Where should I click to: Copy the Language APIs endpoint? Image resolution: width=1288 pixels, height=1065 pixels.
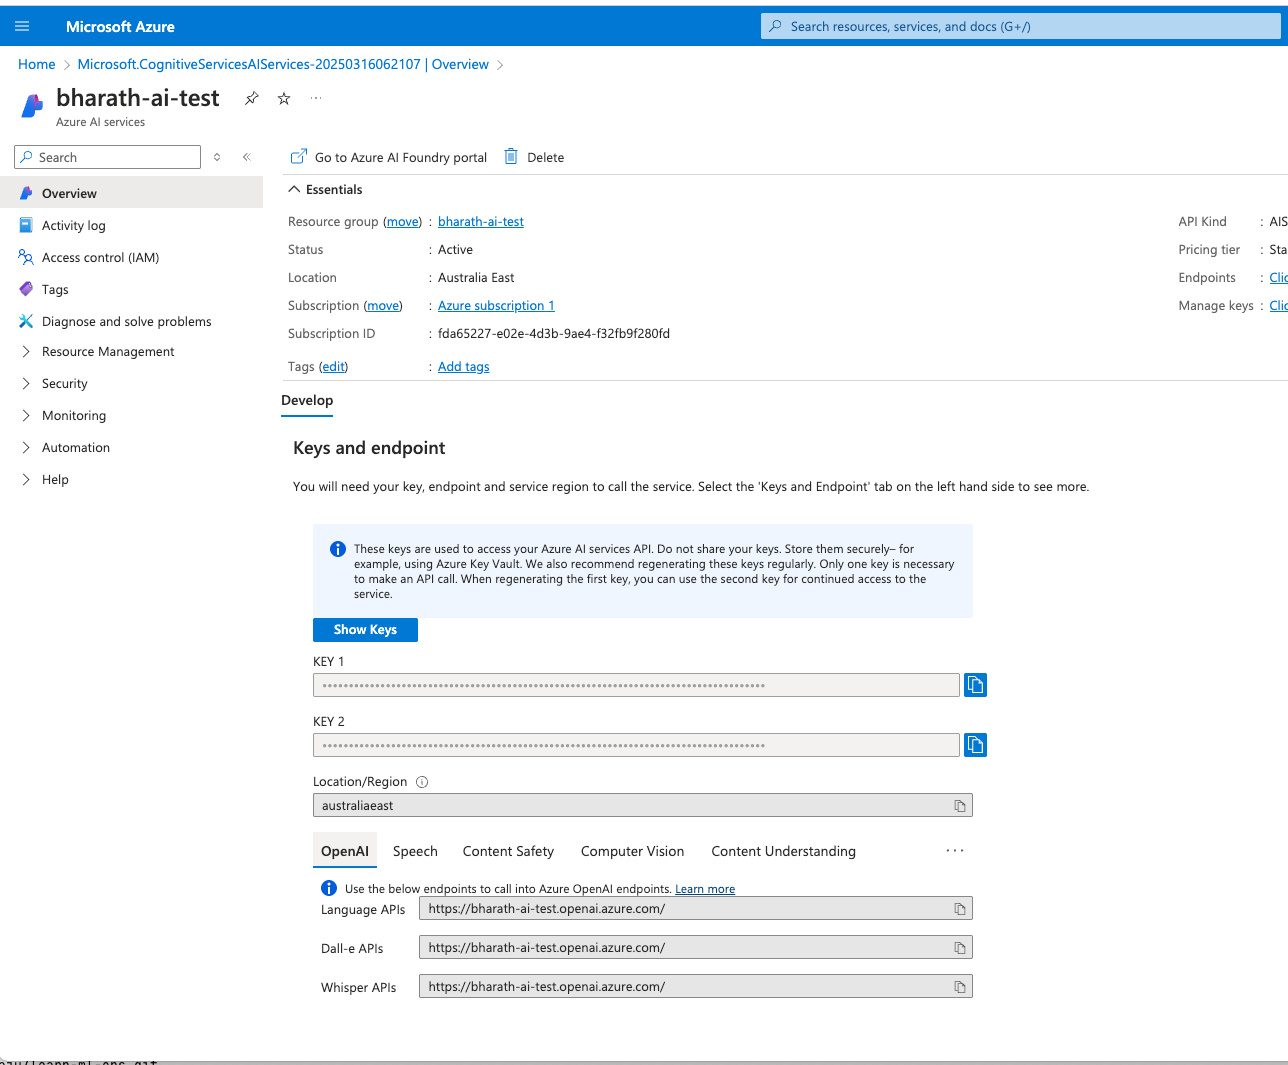pos(960,909)
